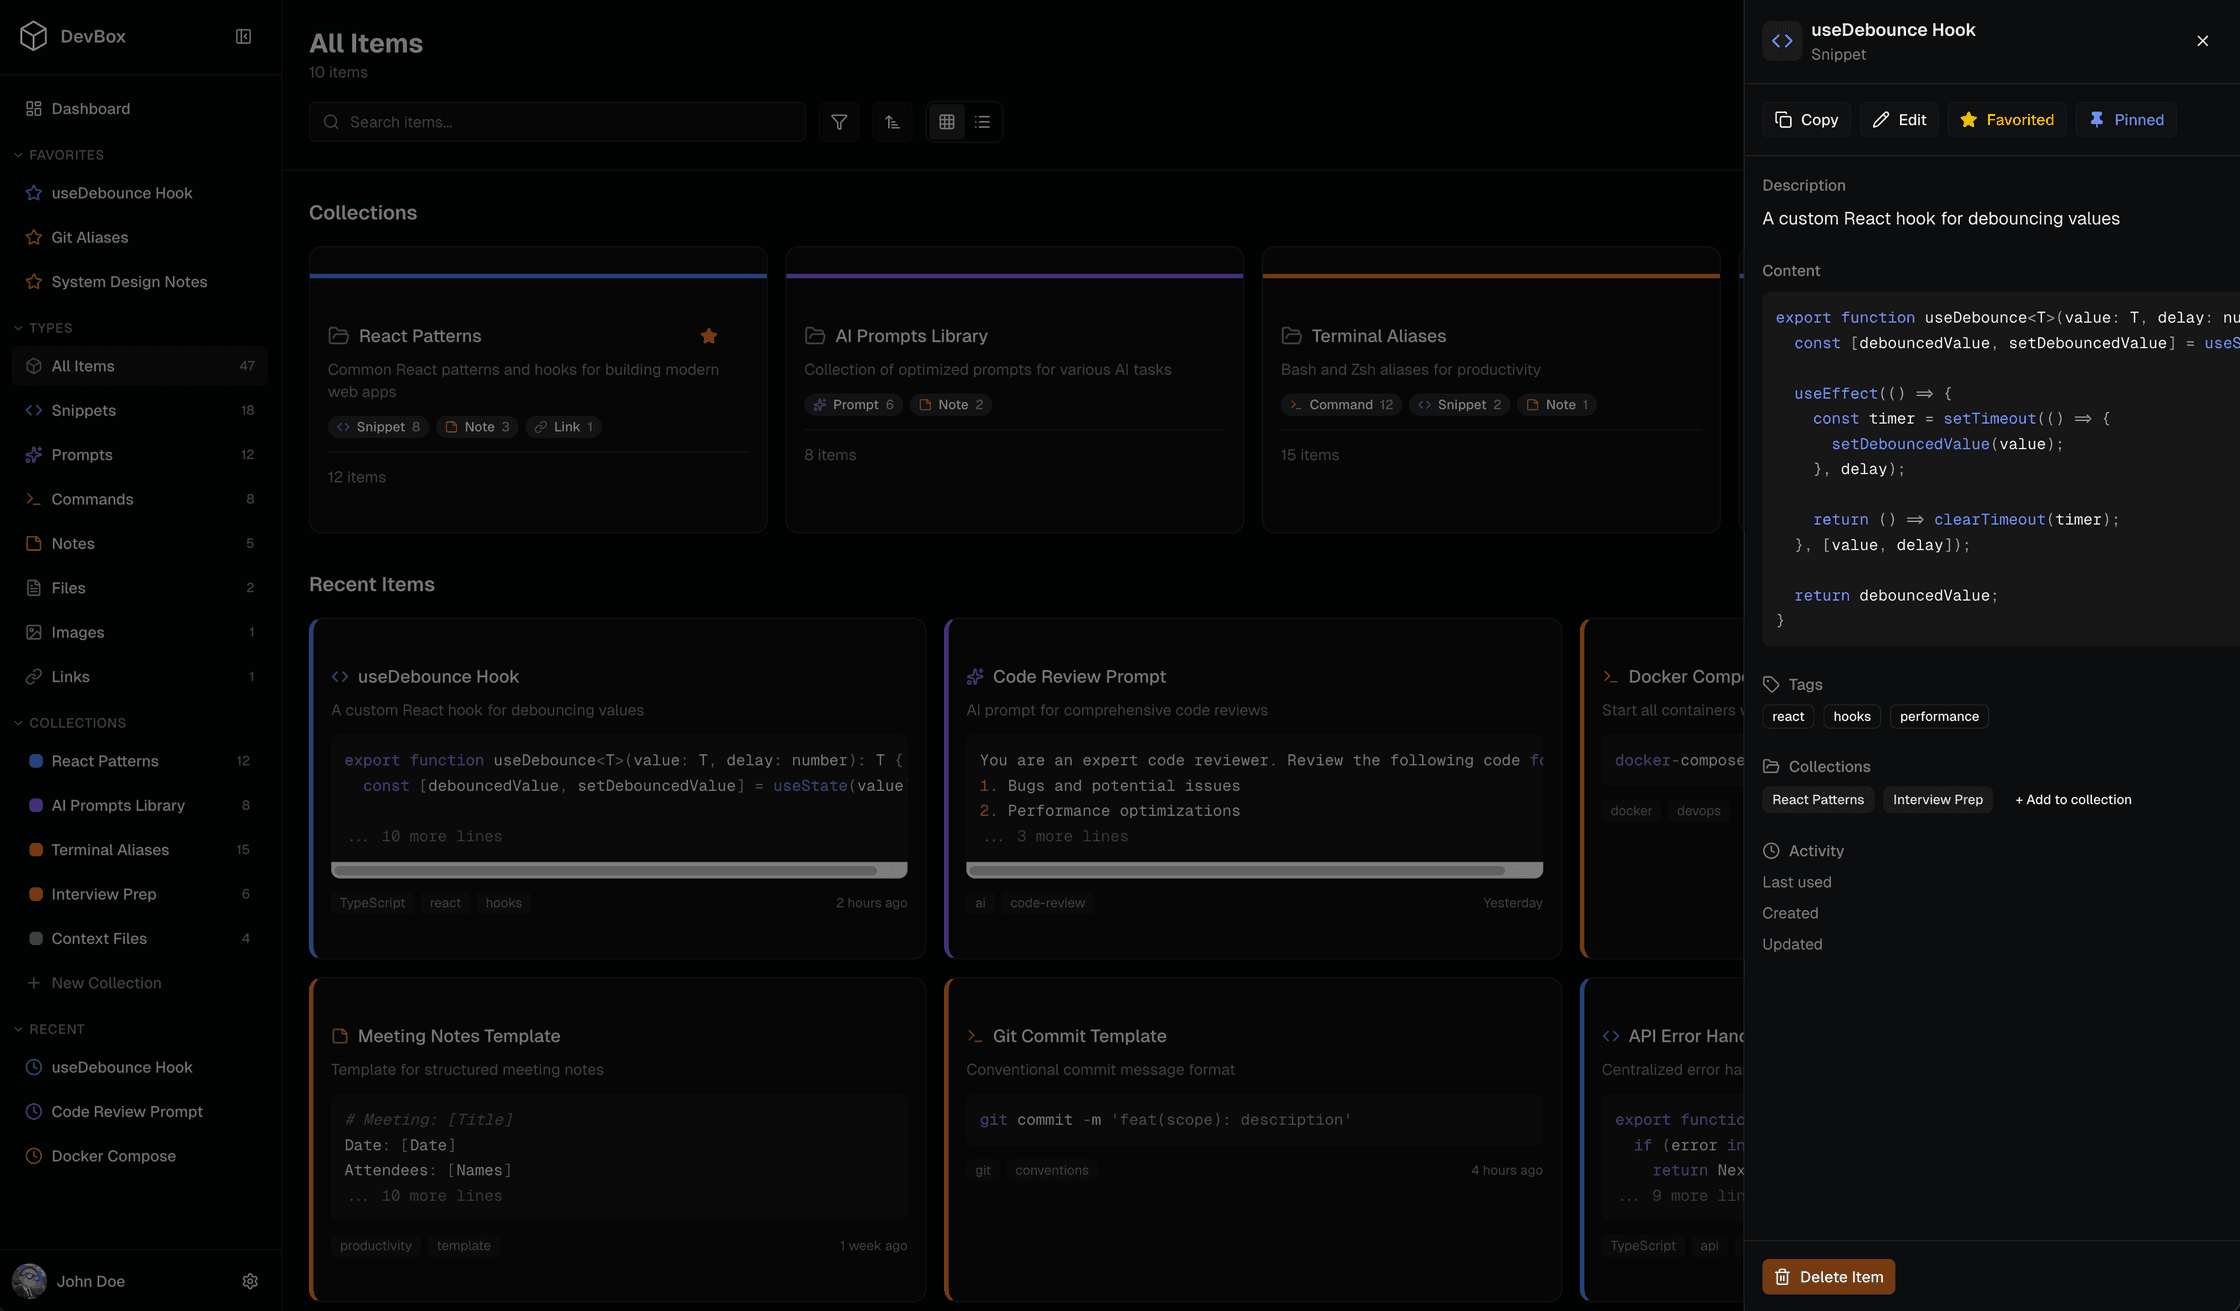
Task: Click Prompt 6 chip on AI Prompts card
Action: tap(853, 405)
